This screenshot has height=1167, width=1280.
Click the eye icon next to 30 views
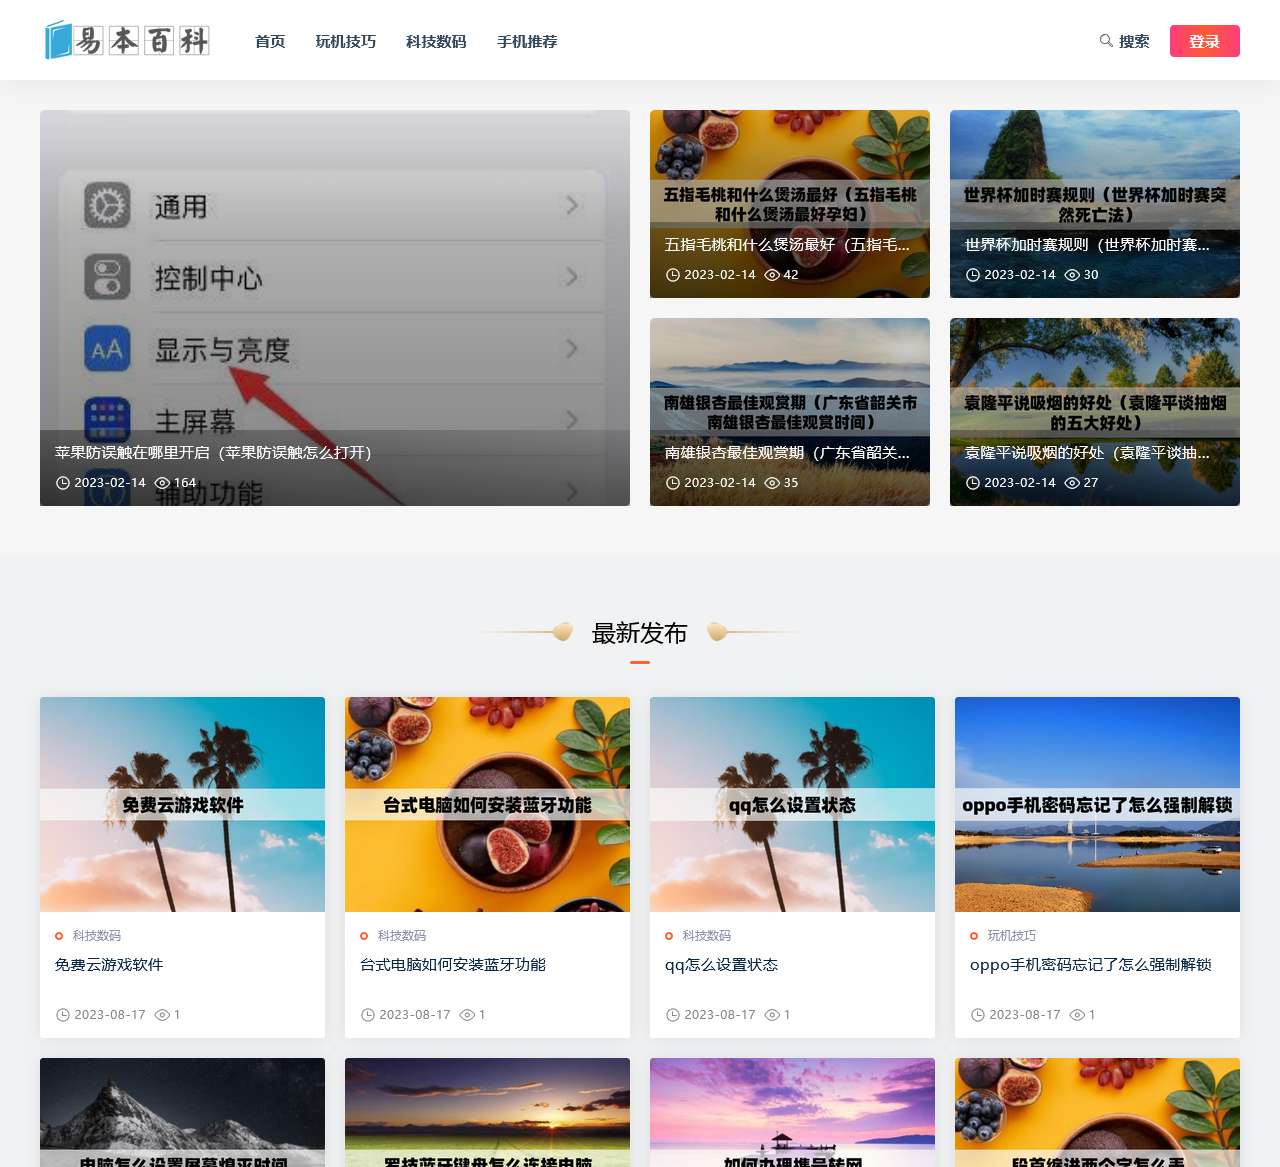tap(1072, 275)
